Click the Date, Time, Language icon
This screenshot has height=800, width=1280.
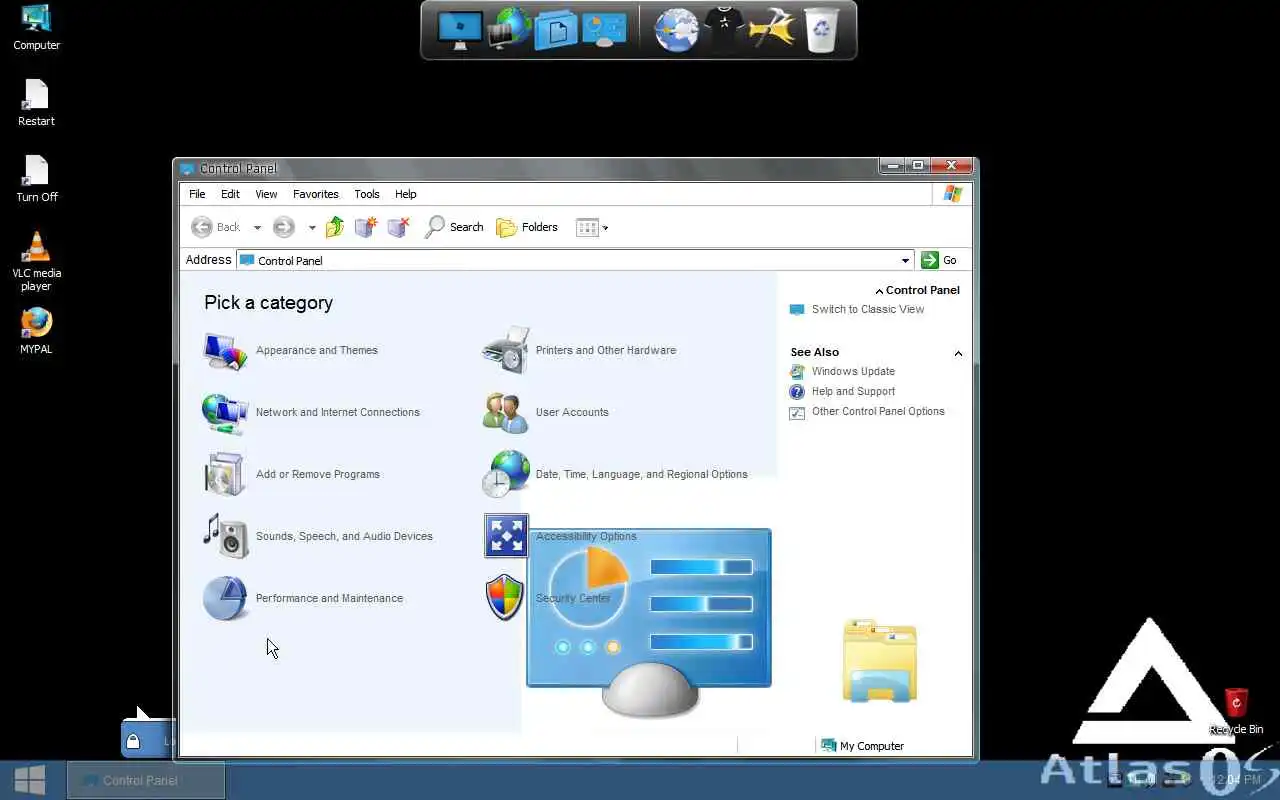505,474
